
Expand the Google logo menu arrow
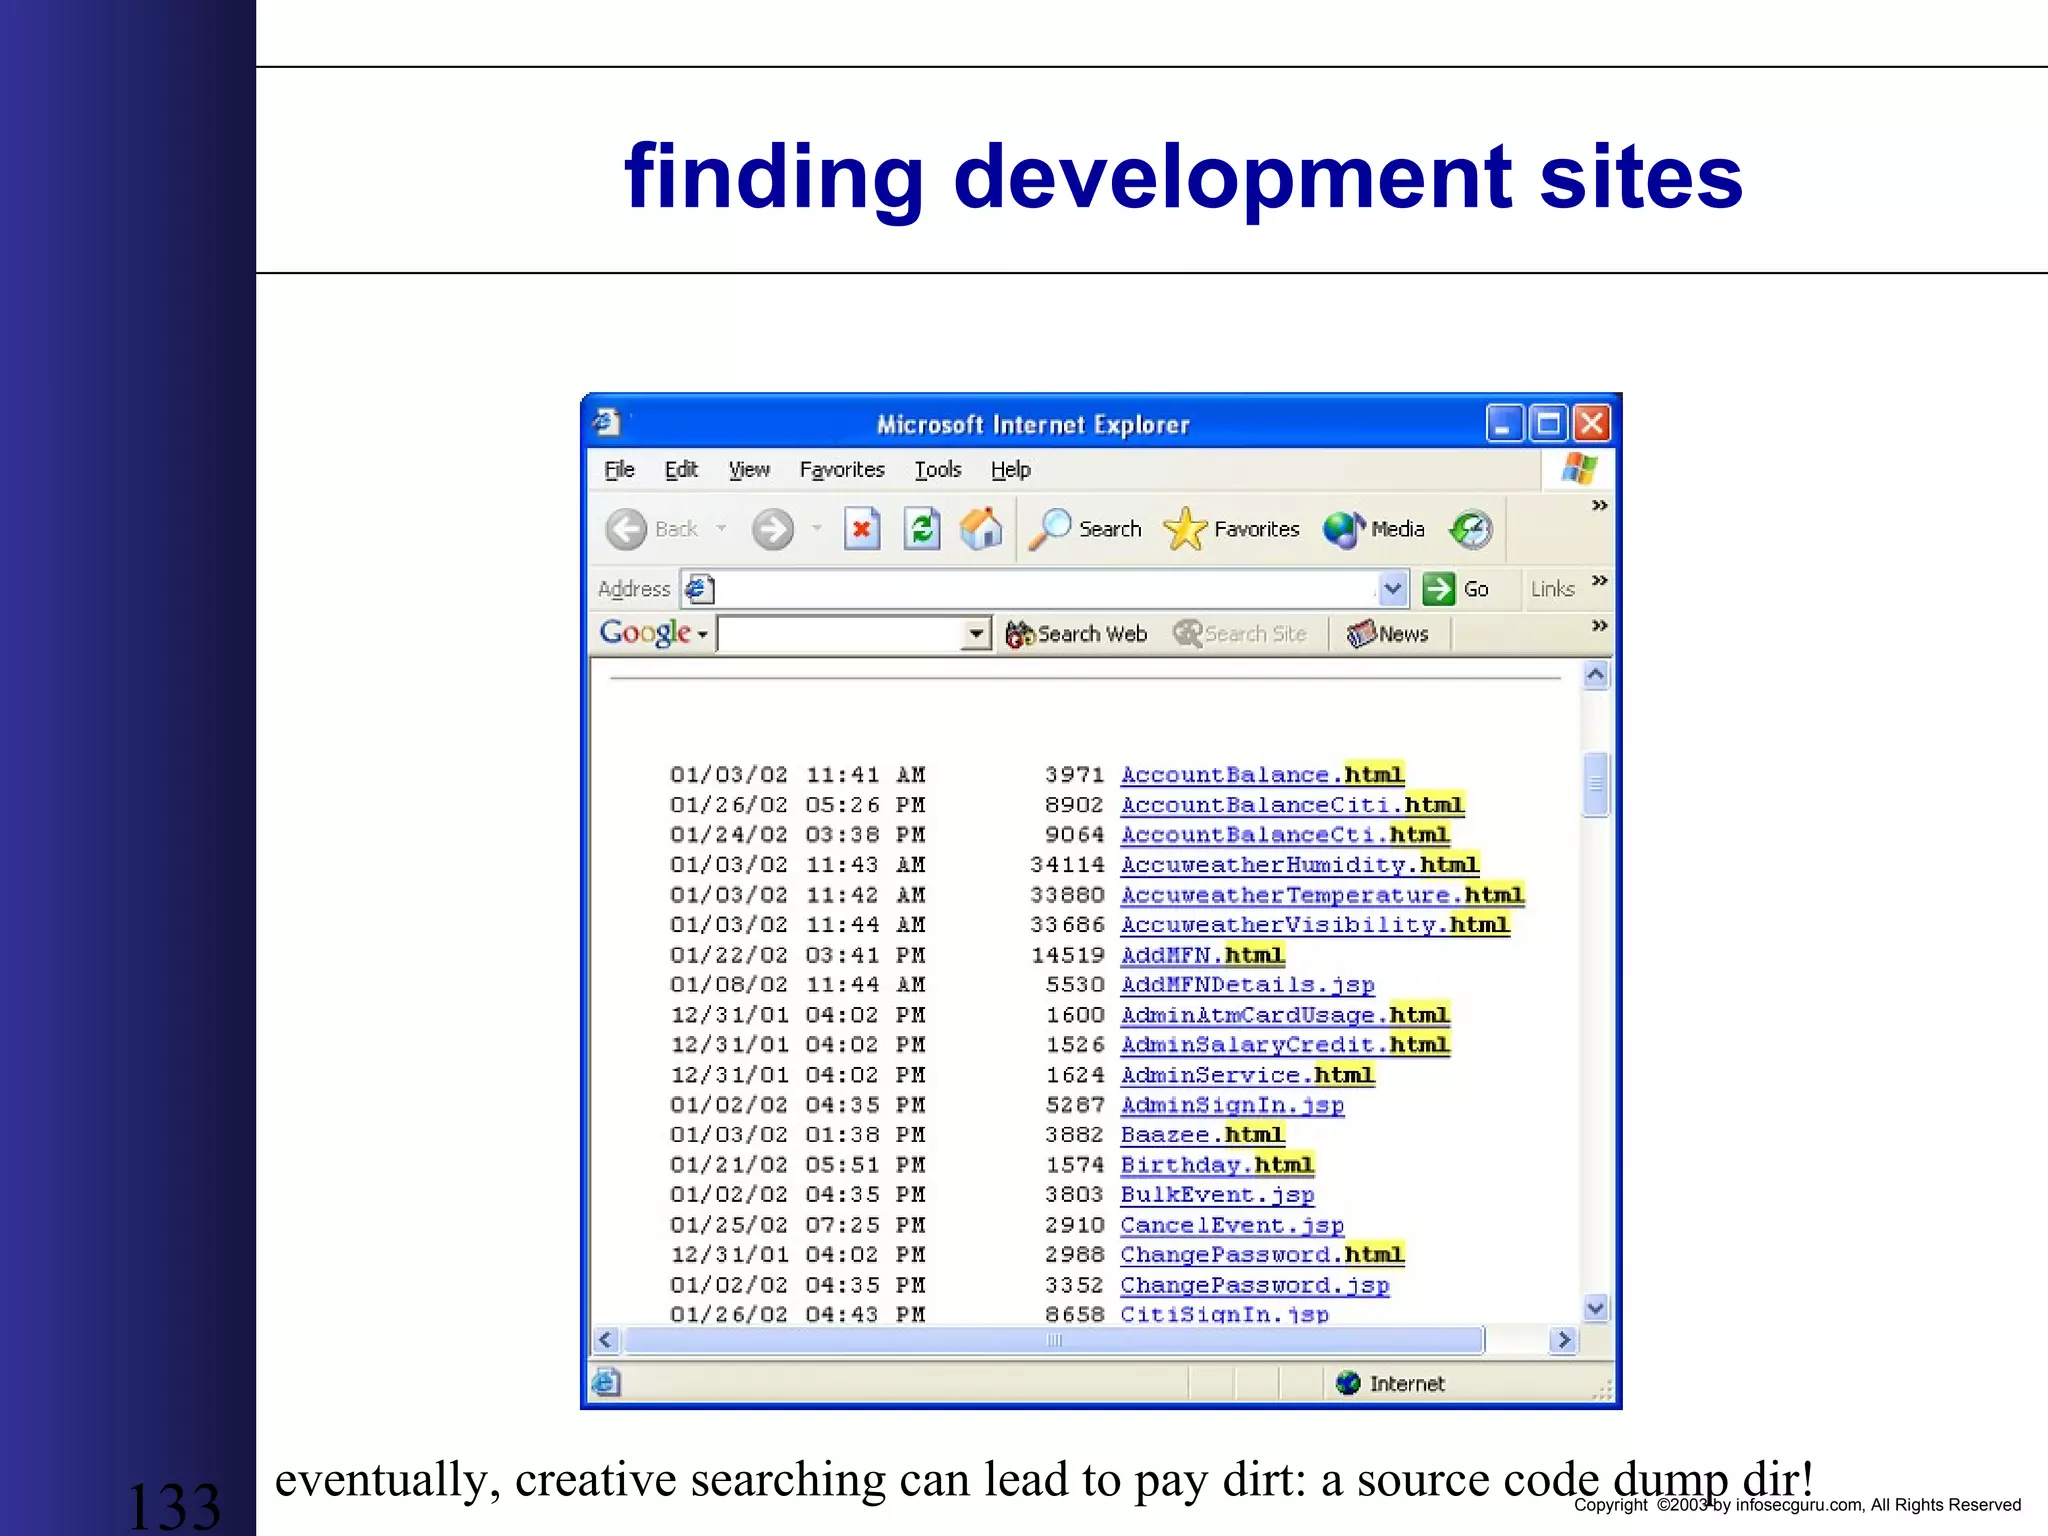point(703,635)
